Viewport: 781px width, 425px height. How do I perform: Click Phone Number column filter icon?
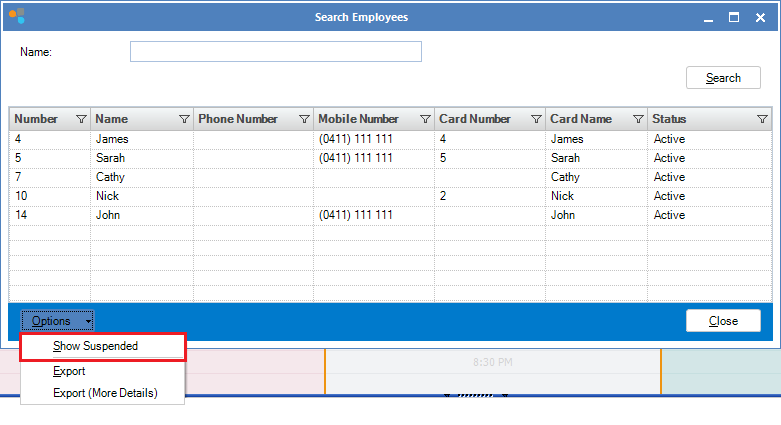304,119
